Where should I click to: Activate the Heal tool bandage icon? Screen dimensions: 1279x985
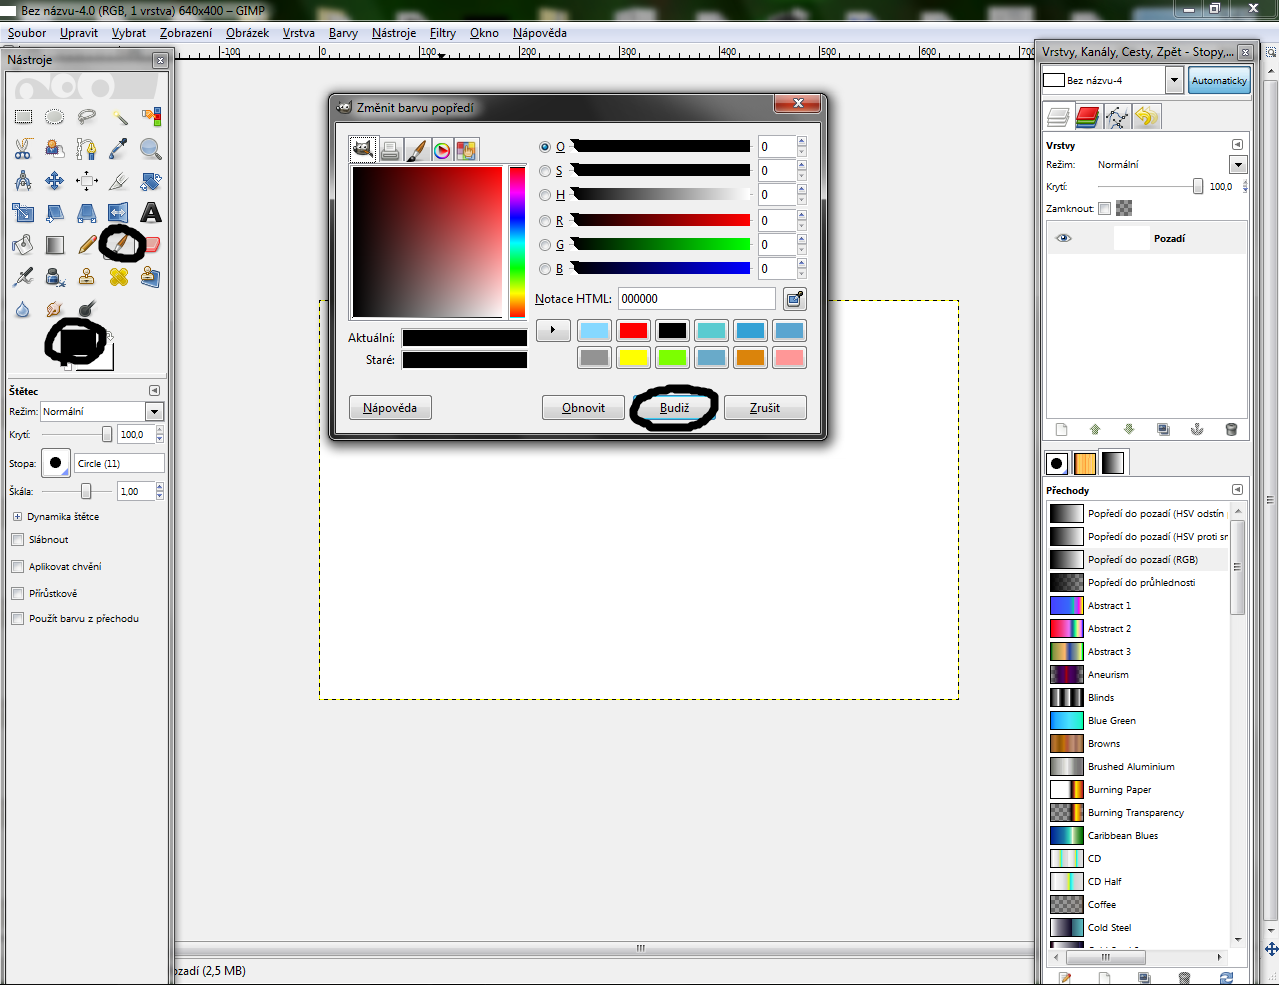[x=119, y=277]
